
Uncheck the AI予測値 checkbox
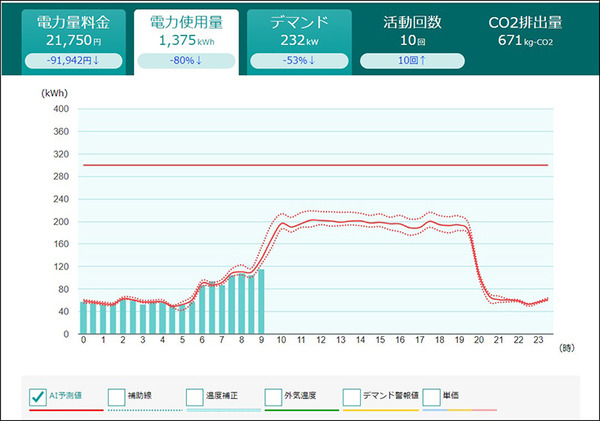36,397
